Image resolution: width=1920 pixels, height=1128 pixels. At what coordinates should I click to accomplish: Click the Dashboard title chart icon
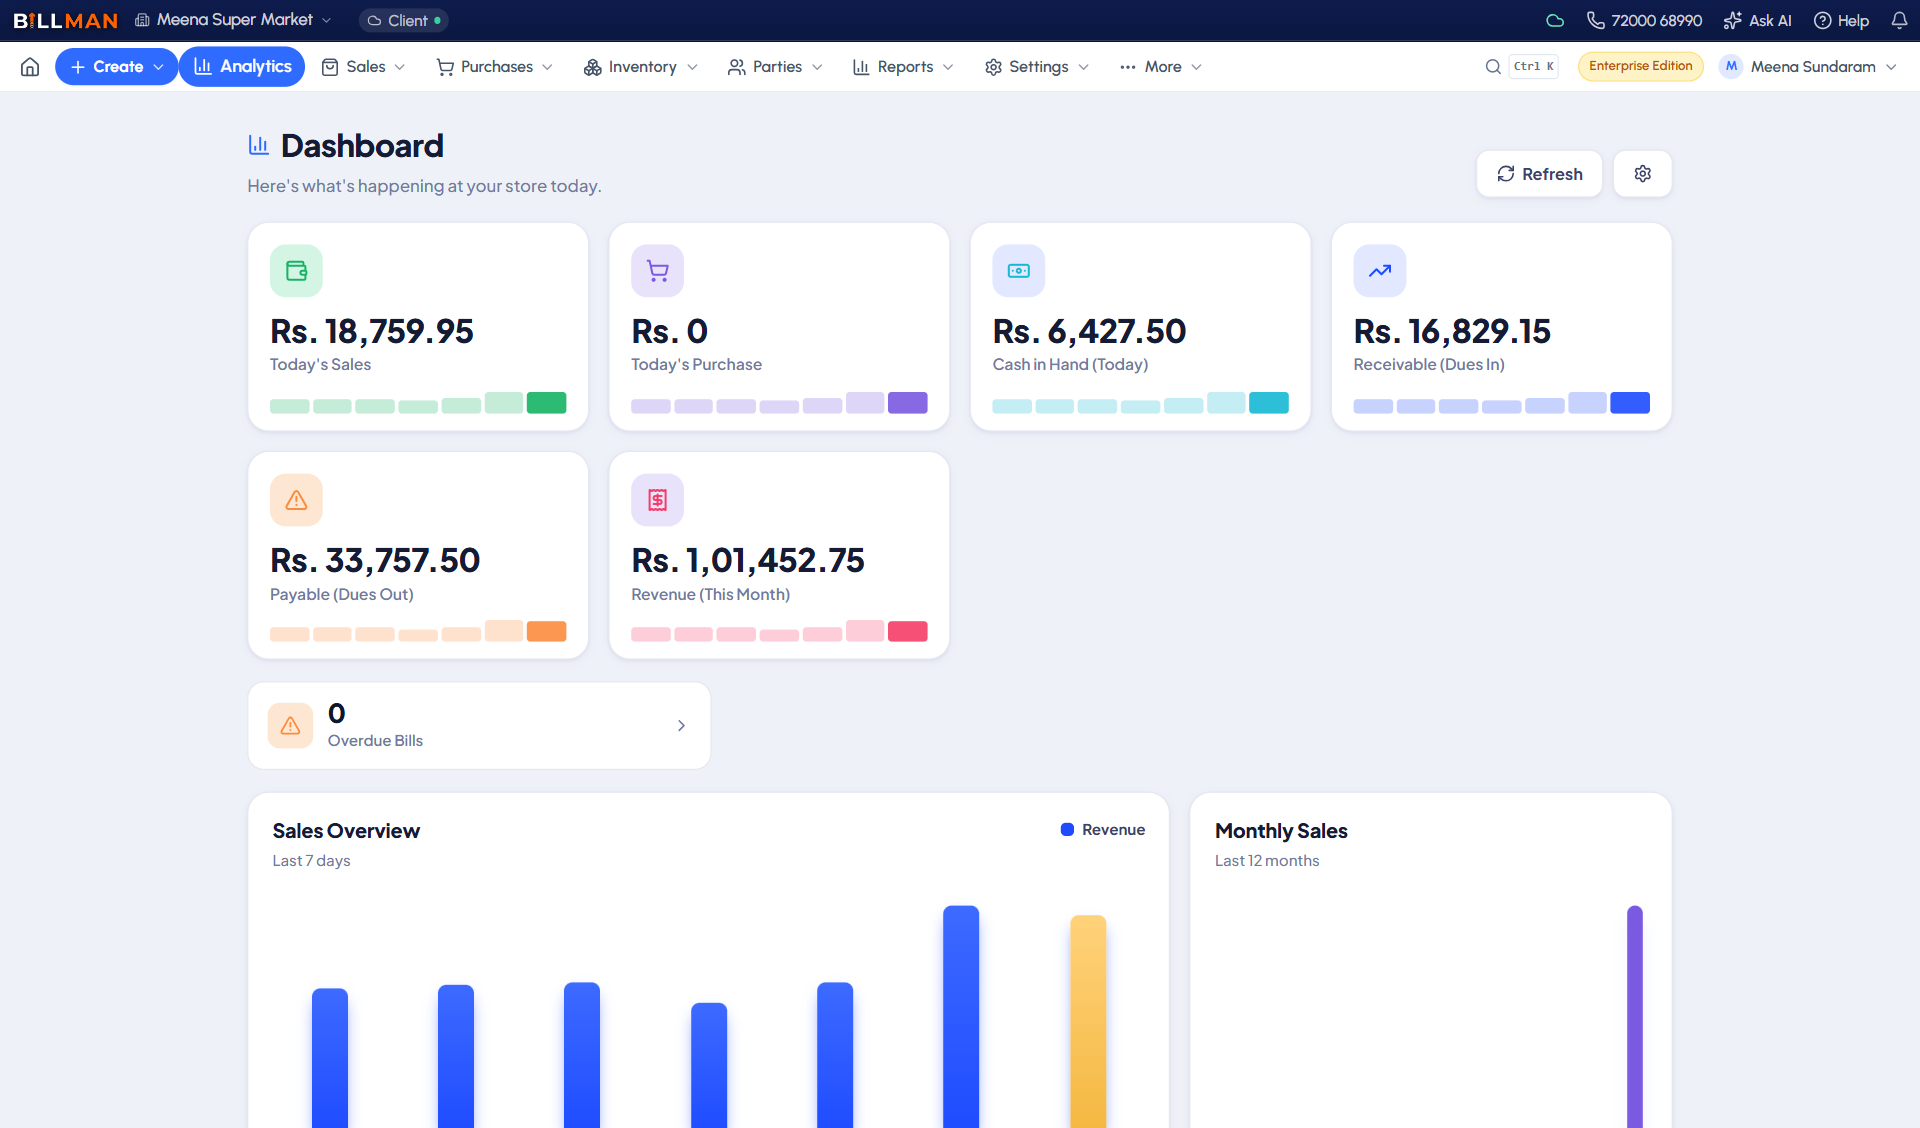coord(259,146)
